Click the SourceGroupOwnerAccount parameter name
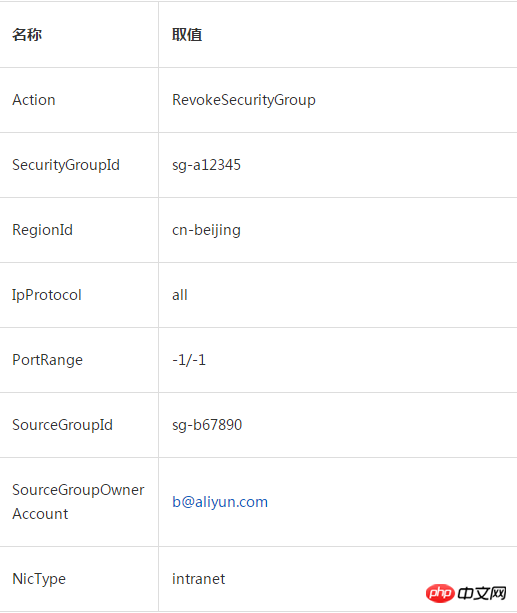The height and width of the screenshot is (613, 517). click(x=78, y=502)
